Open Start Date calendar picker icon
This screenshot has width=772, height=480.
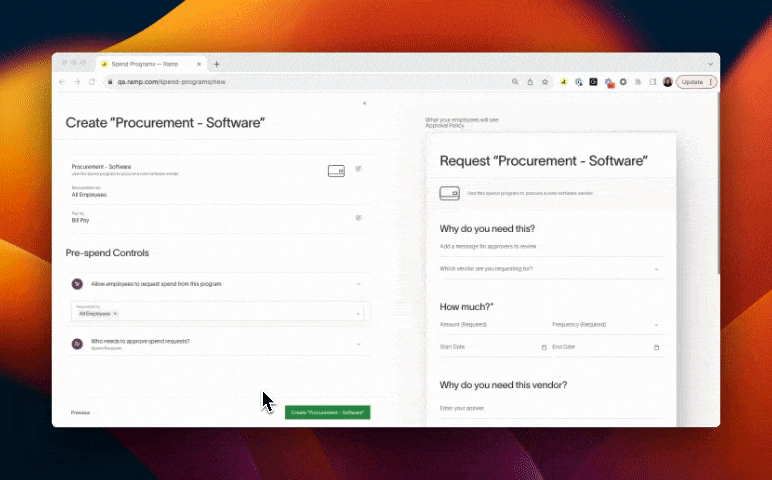tap(544, 347)
